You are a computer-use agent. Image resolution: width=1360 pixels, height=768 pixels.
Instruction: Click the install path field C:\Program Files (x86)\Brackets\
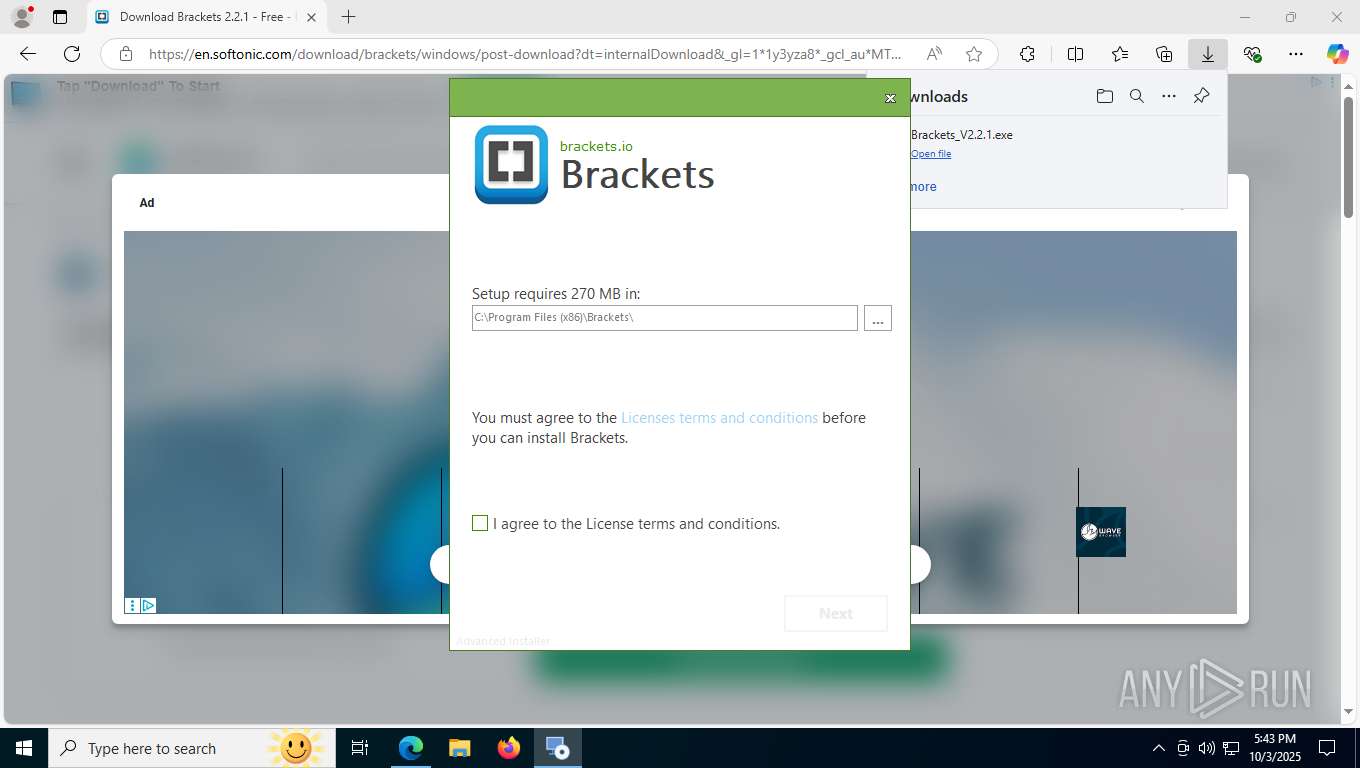pyautogui.click(x=664, y=318)
